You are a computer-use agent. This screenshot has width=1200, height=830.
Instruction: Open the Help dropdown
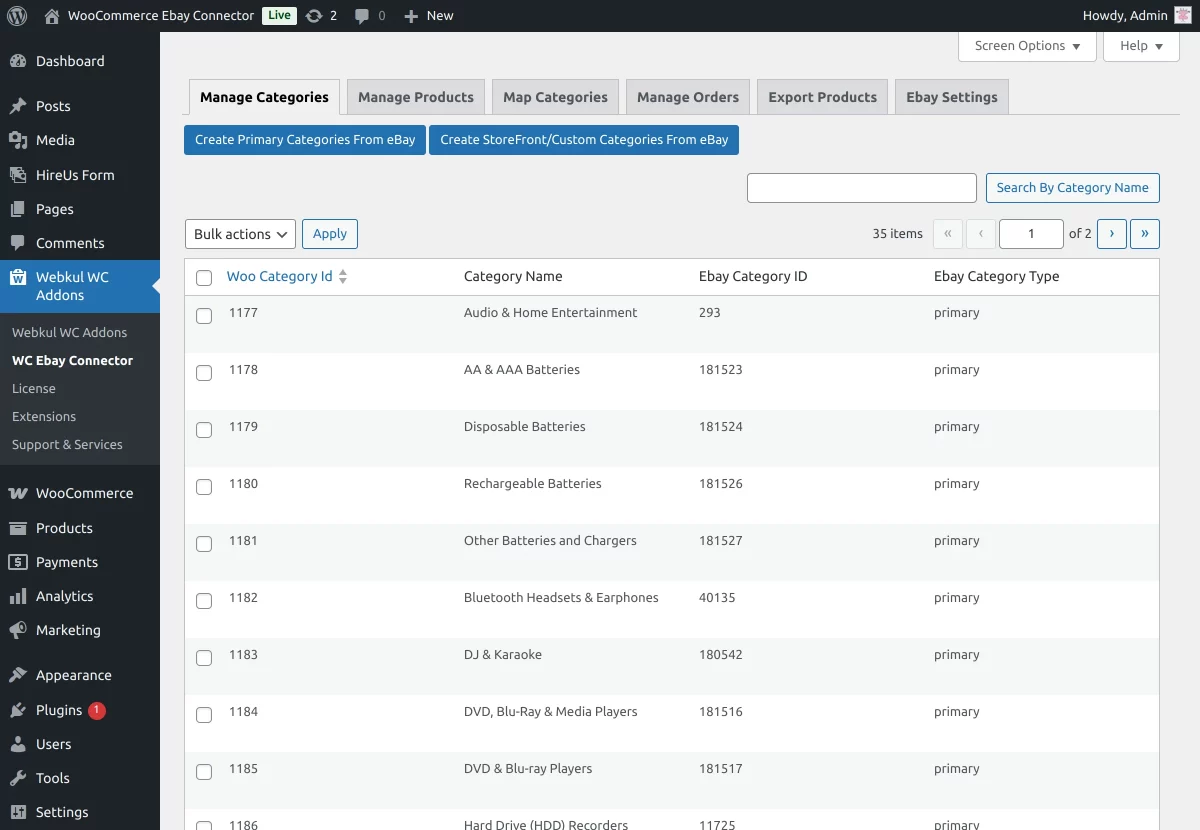click(1140, 45)
